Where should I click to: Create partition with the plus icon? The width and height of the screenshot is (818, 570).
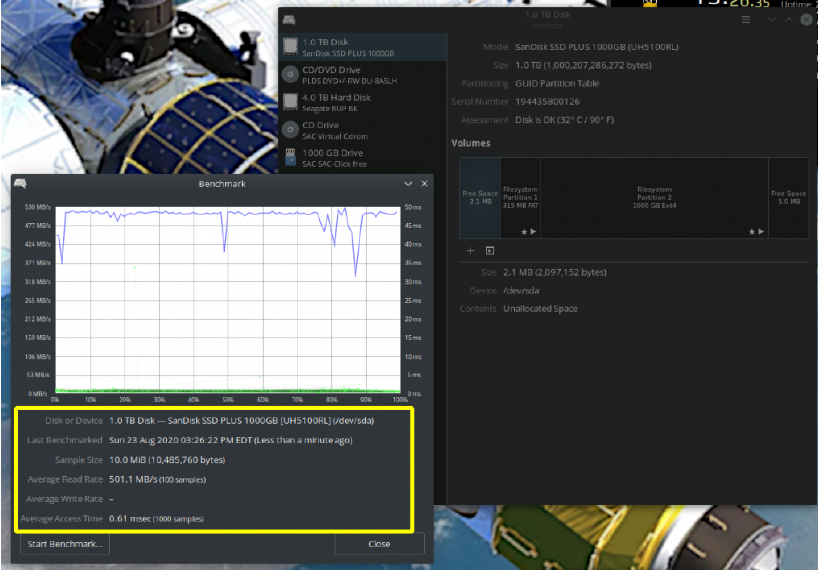470,251
